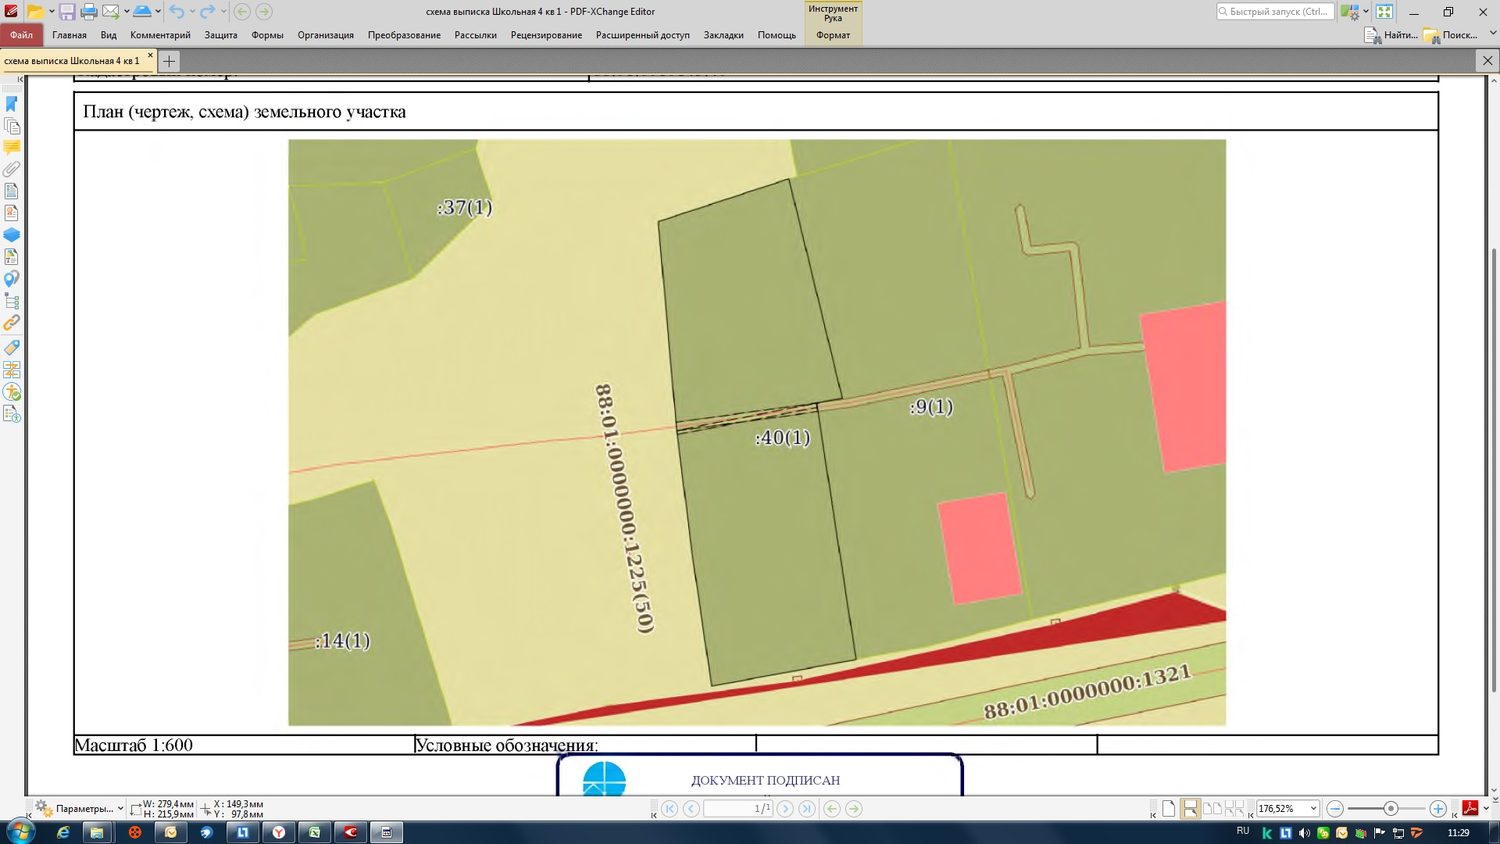Close the схема выписка Школьная 4 кв 1 tab
Viewport: 1500px width, 844px height.
pyautogui.click(x=150, y=56)
